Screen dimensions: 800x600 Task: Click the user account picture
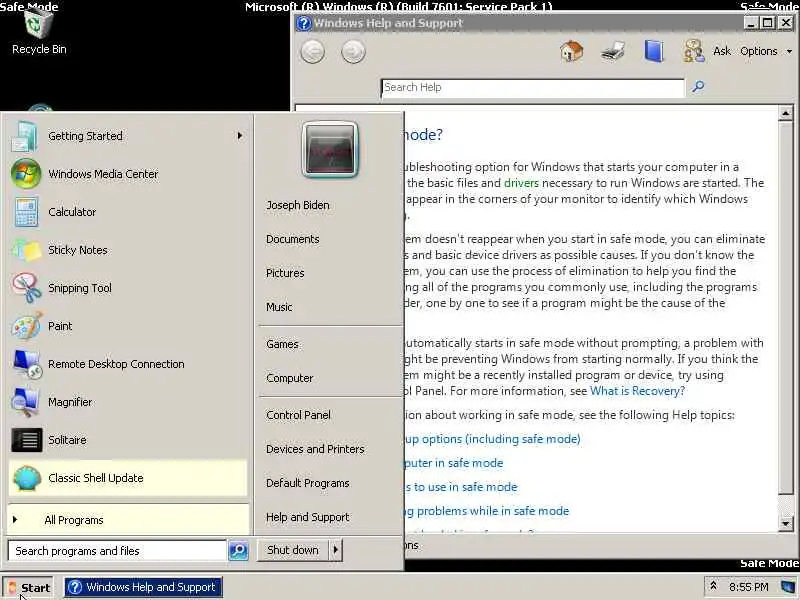tap(330, 149)
